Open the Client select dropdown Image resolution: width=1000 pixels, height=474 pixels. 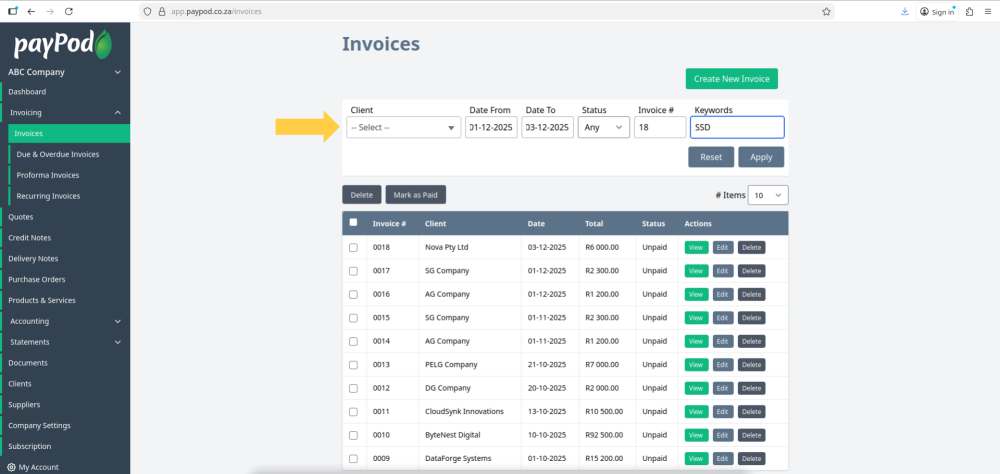404,128
